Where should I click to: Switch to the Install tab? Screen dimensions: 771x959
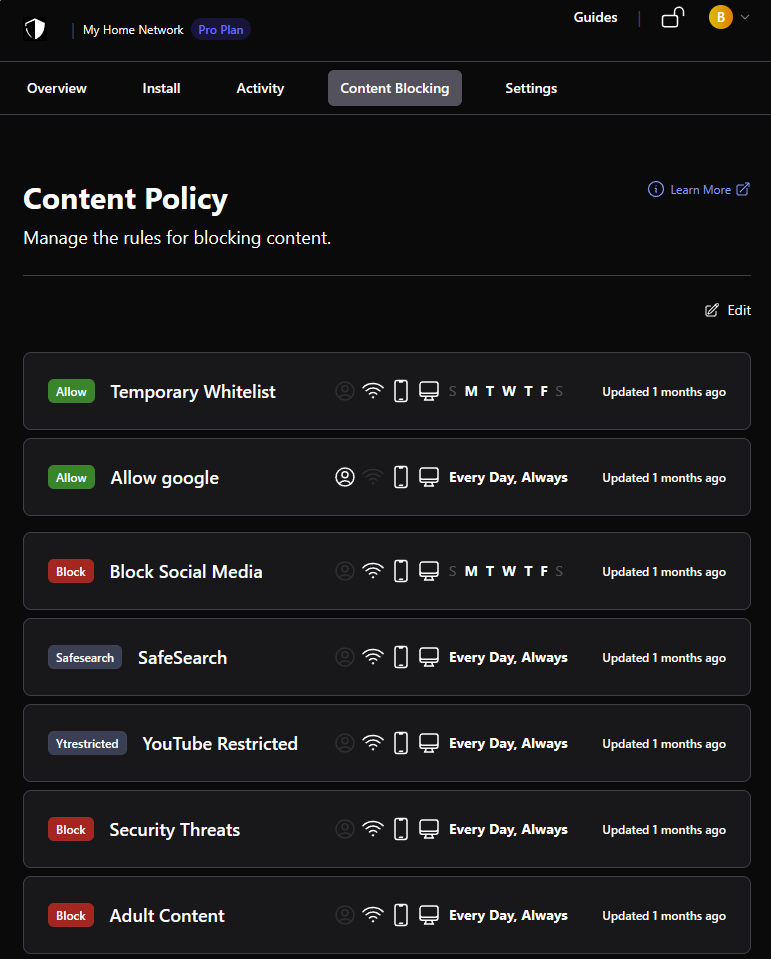pyautogui.click(x=161, y=88)
